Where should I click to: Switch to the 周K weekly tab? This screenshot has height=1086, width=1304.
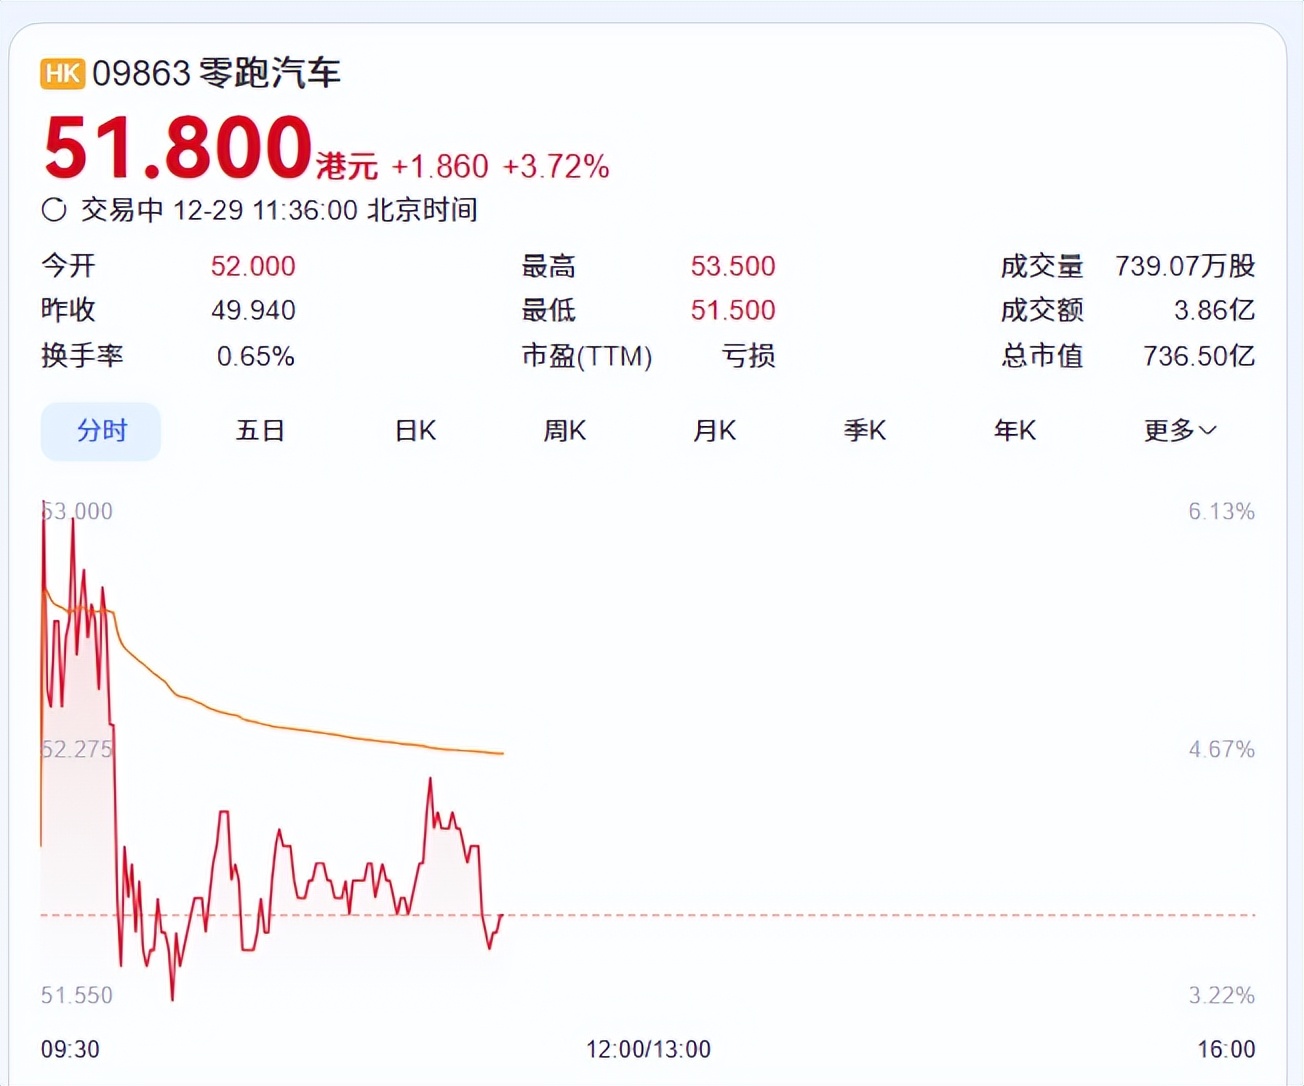point(564,431)
